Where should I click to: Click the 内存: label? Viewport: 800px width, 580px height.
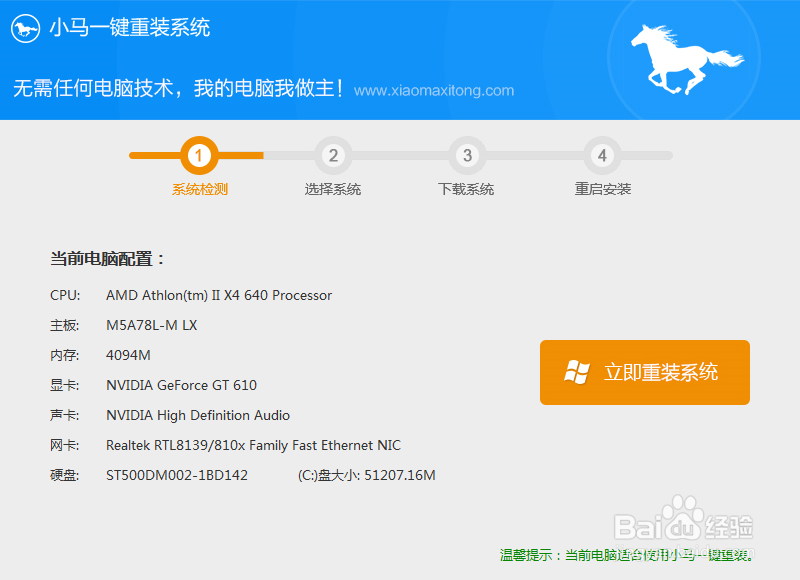pos(64,356)
